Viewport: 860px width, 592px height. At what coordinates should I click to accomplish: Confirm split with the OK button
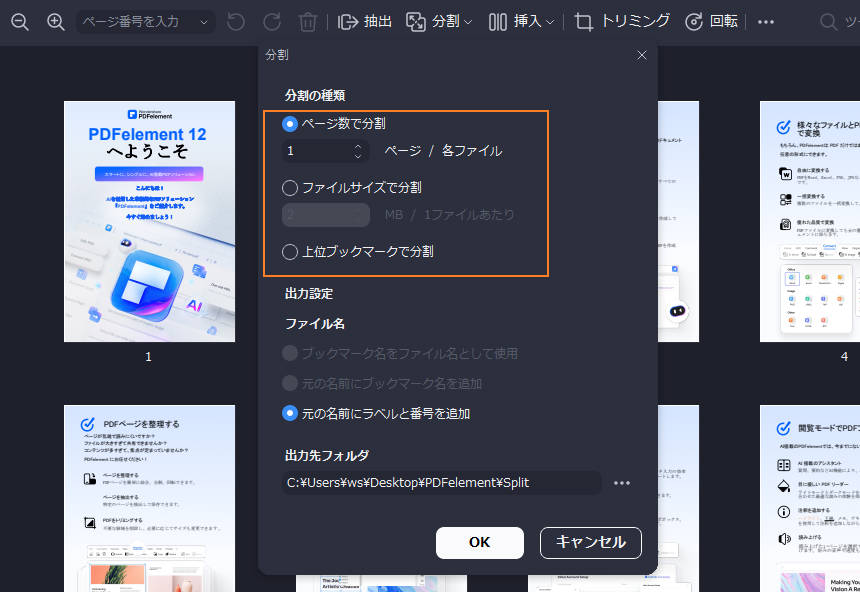click(479, 543)
